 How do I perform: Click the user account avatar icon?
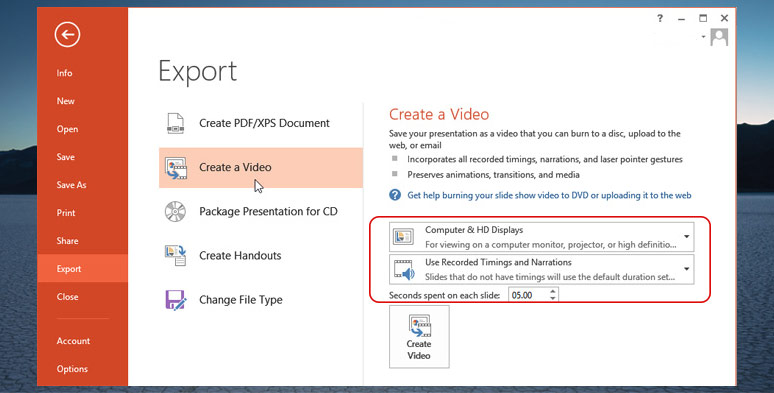[719, 37]
